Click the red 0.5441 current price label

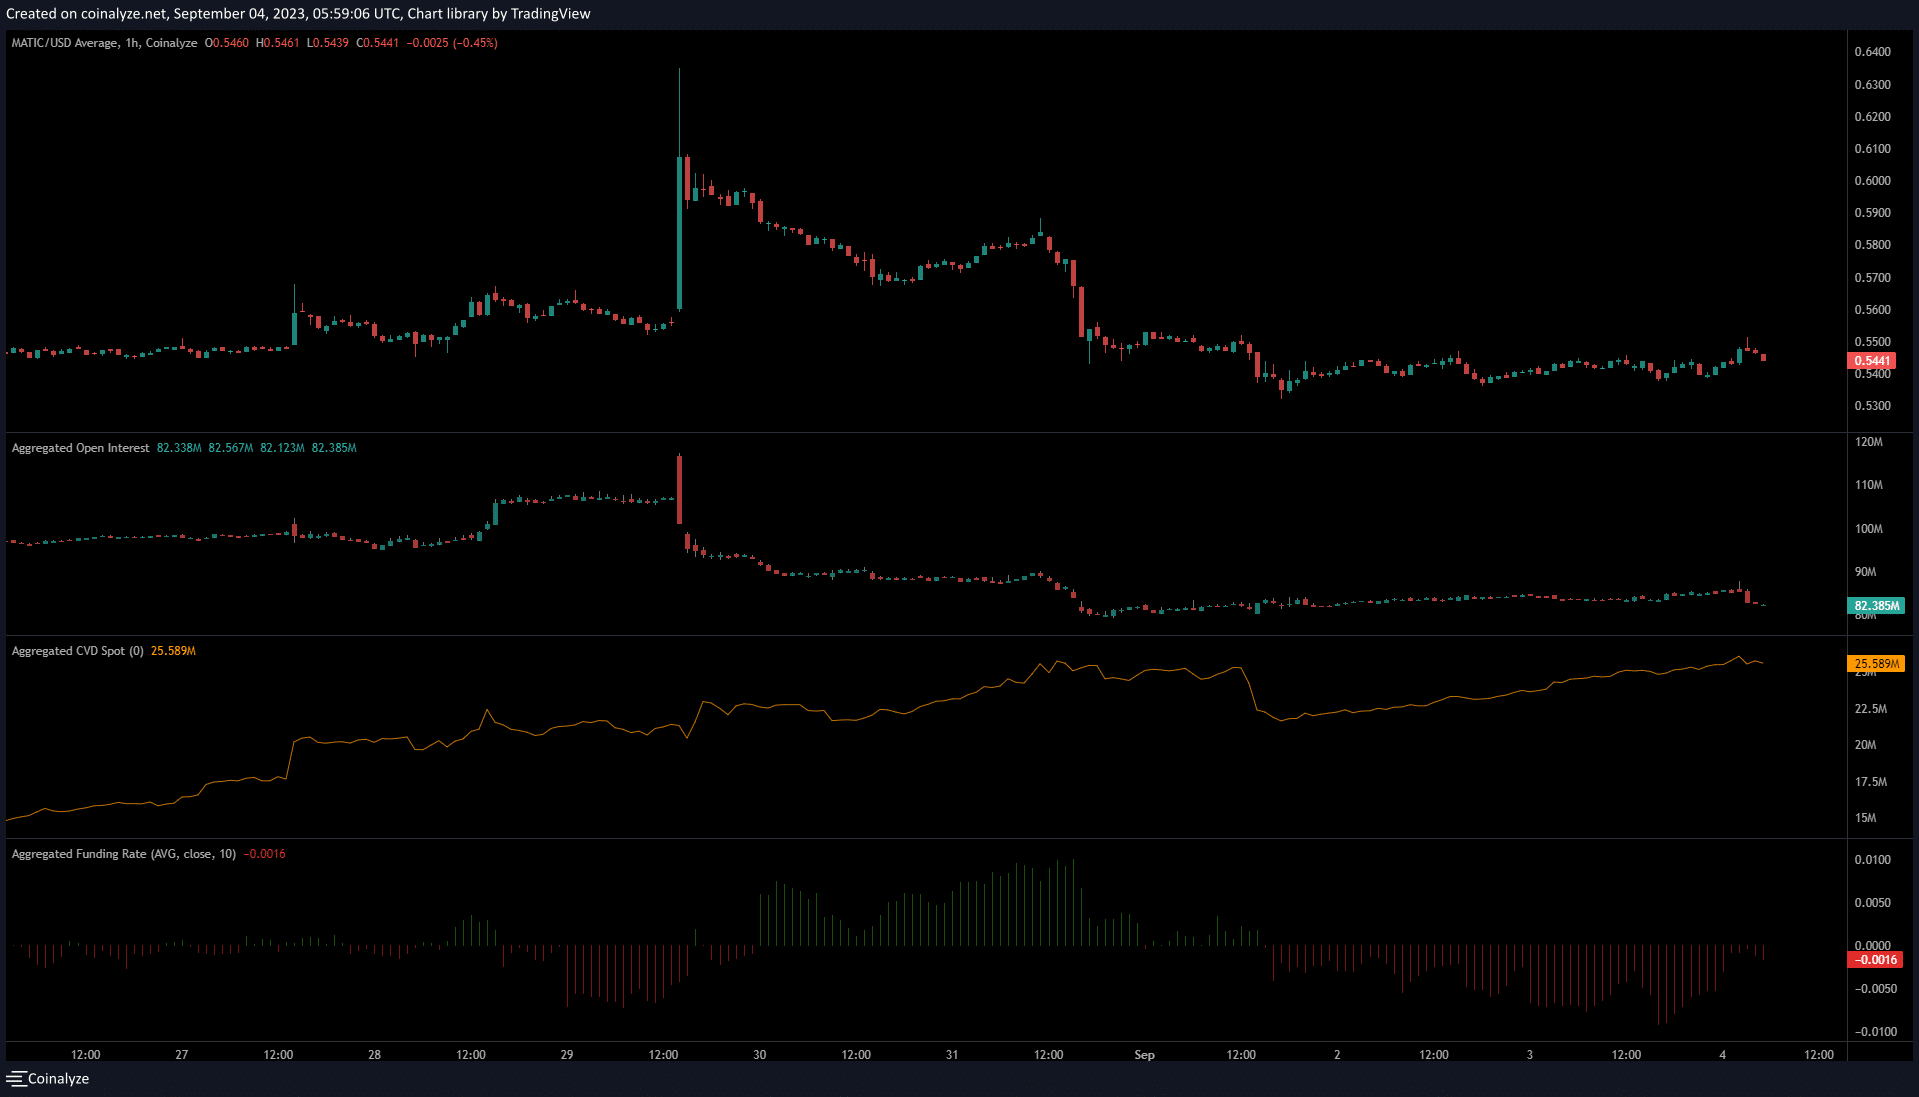click(1872, 361)
